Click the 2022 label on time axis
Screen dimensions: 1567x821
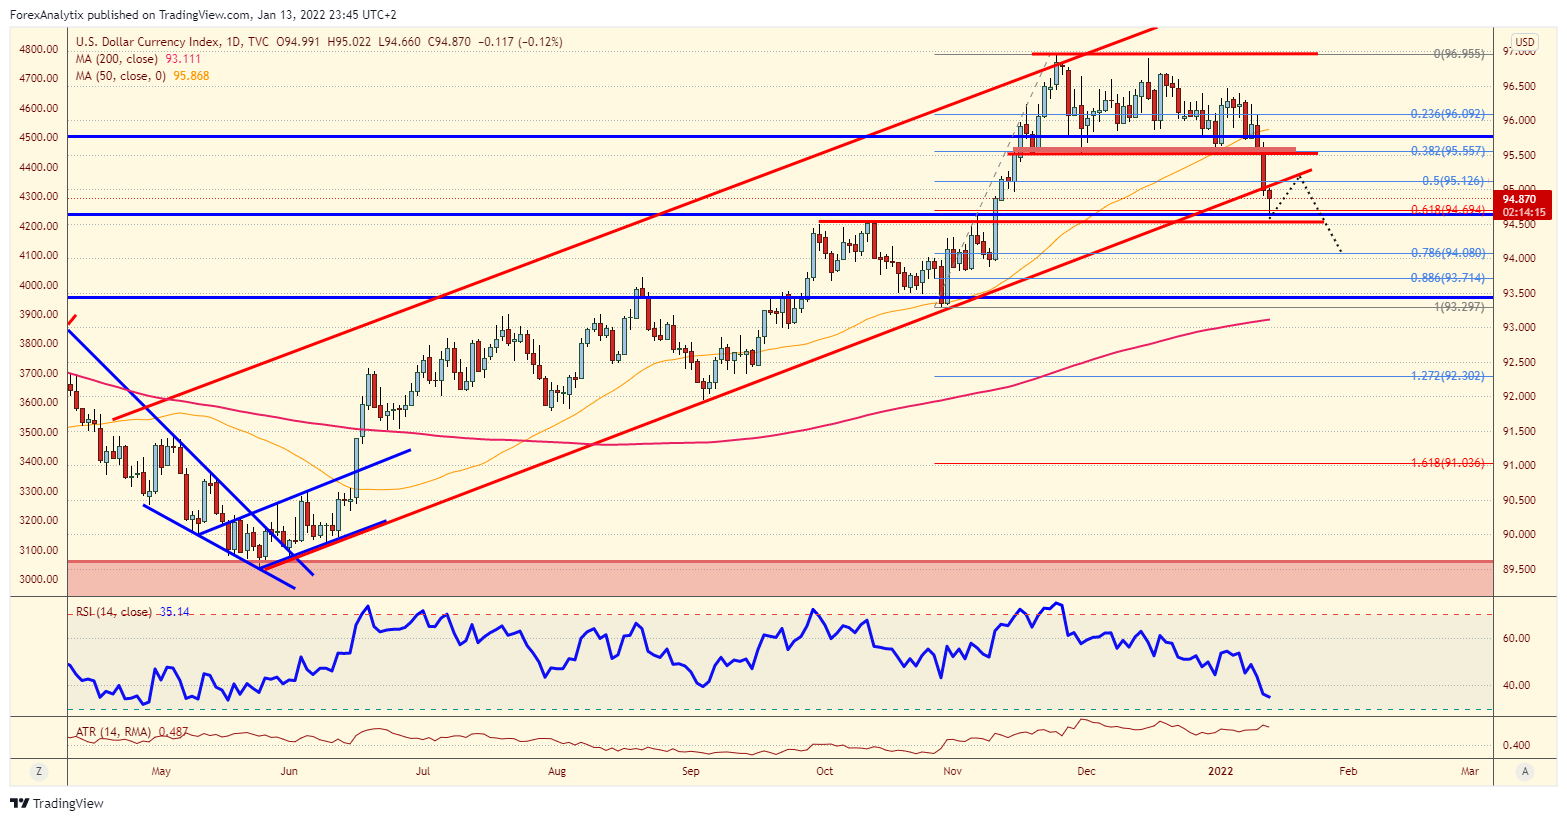click(1220, 771)
